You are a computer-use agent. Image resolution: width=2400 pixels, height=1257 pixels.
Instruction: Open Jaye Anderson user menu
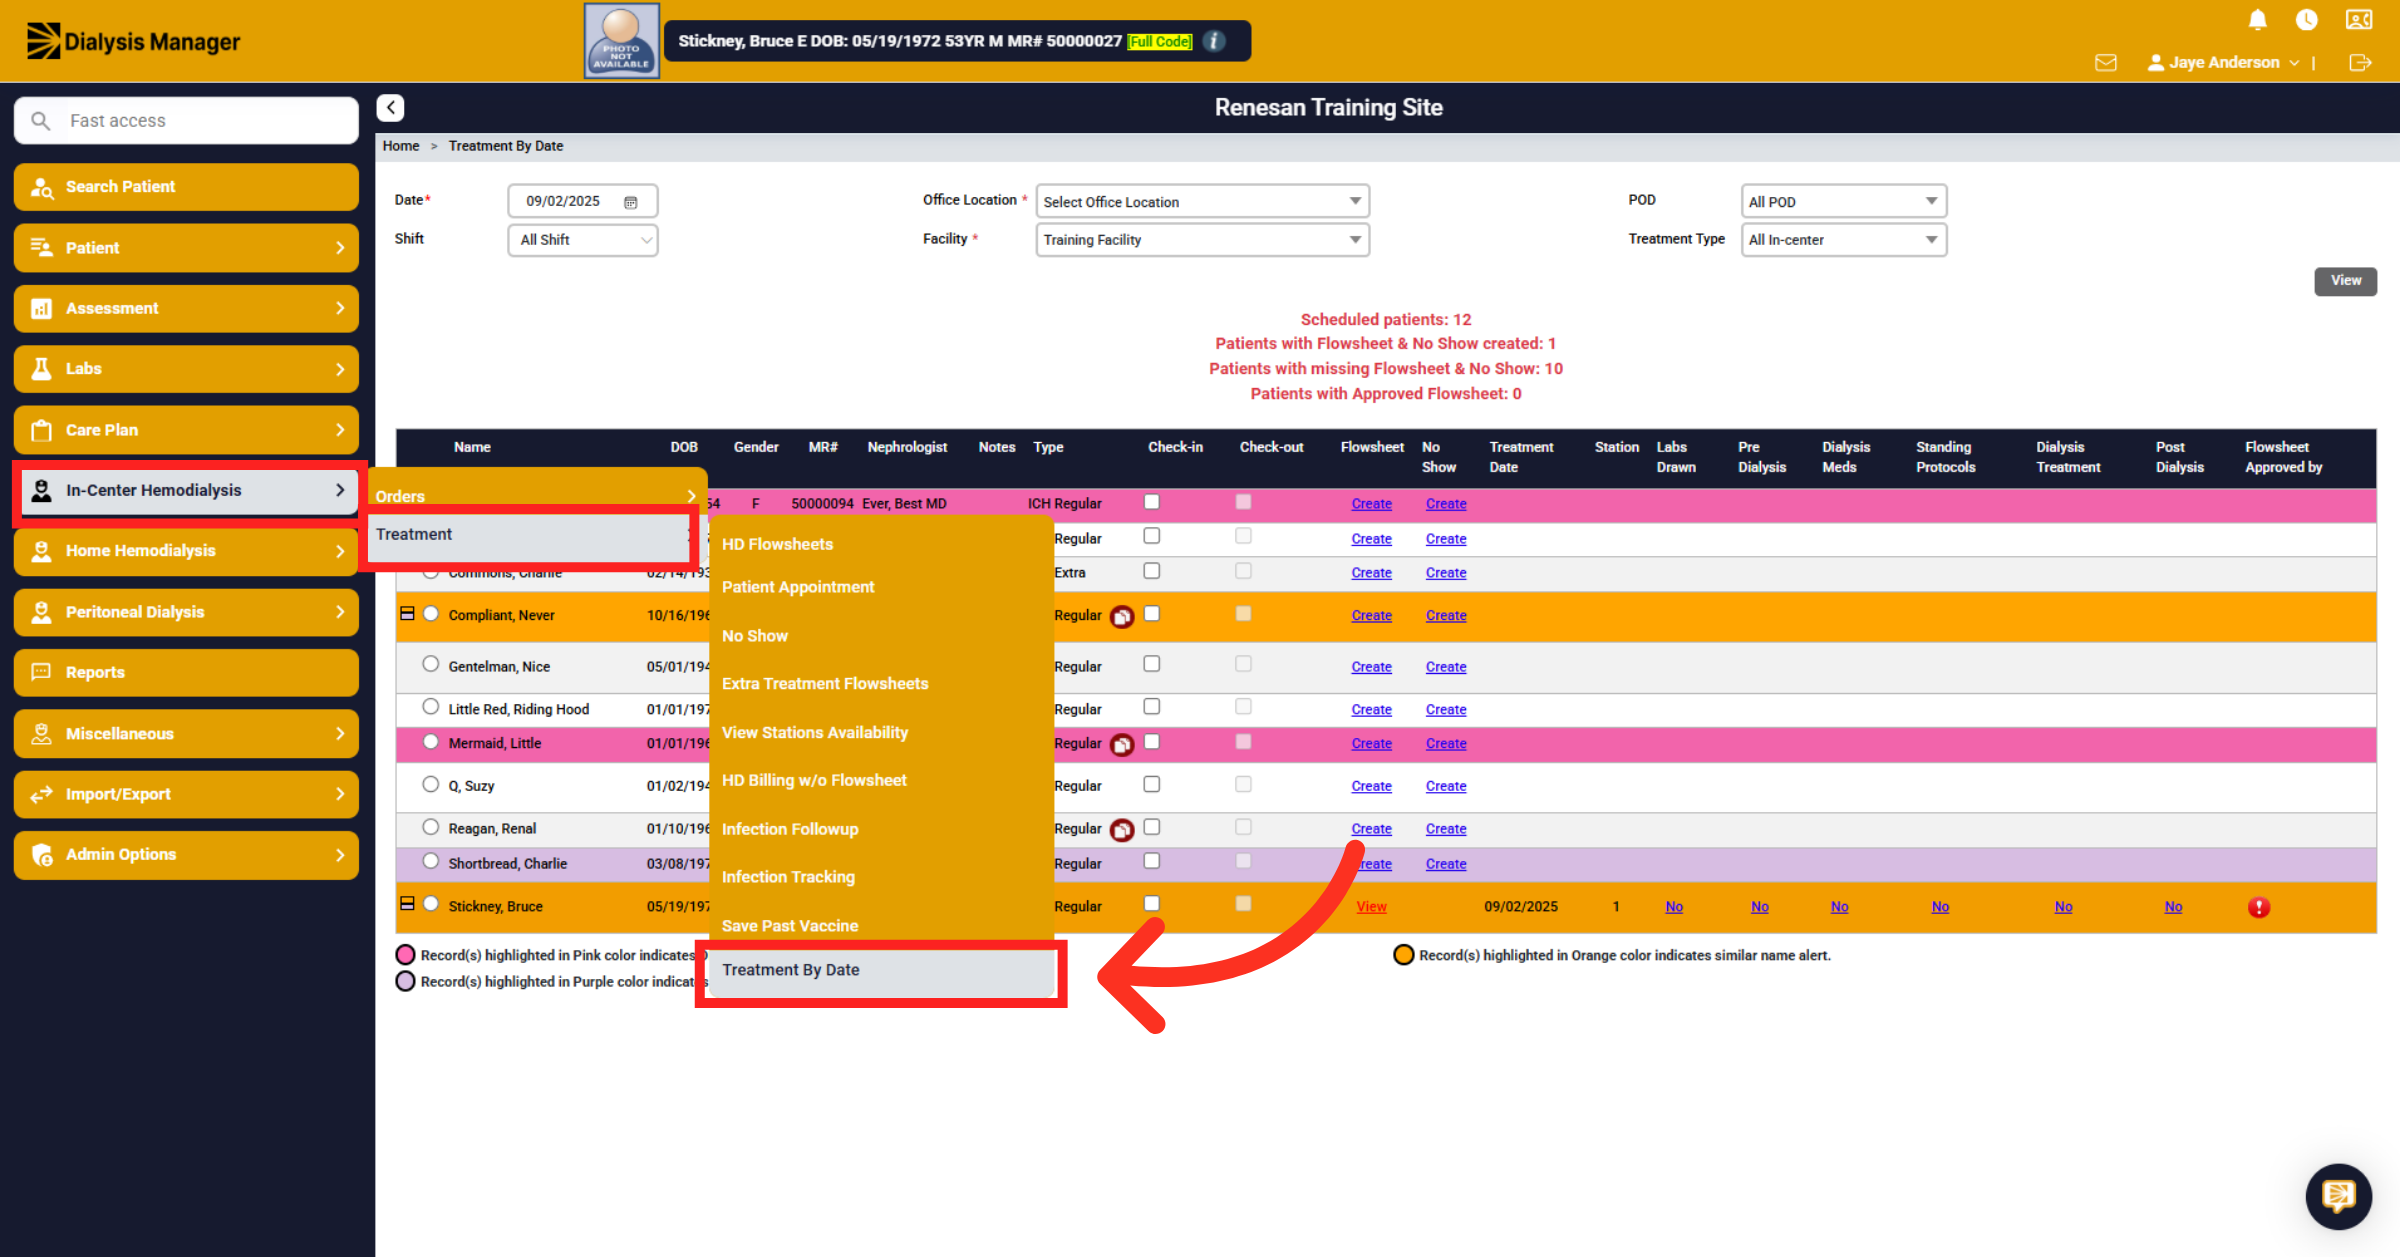pyautogui.click(x=2223, y=62)
